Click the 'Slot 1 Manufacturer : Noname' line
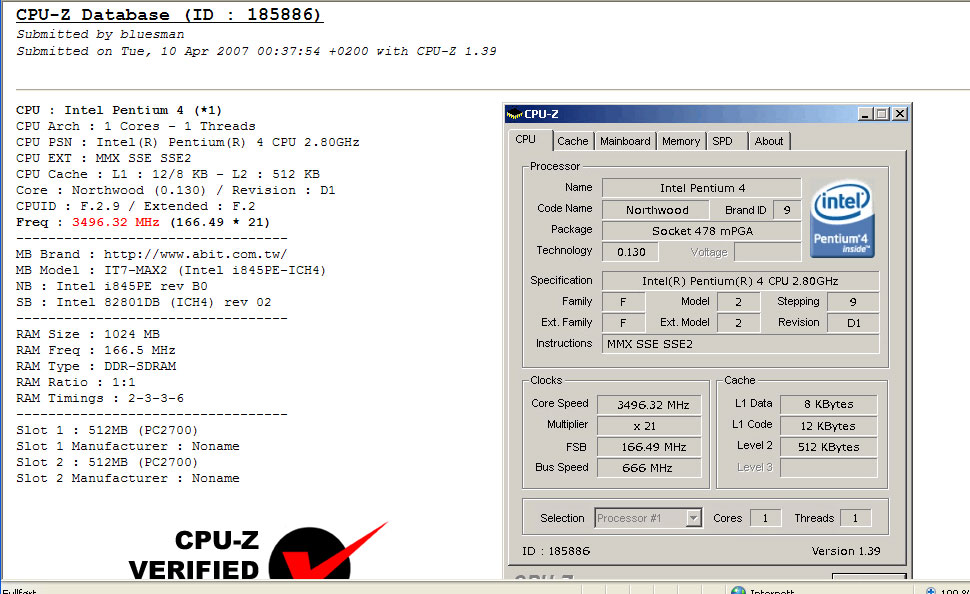Viewport: 970px width, 594px height. pos(127,447)
